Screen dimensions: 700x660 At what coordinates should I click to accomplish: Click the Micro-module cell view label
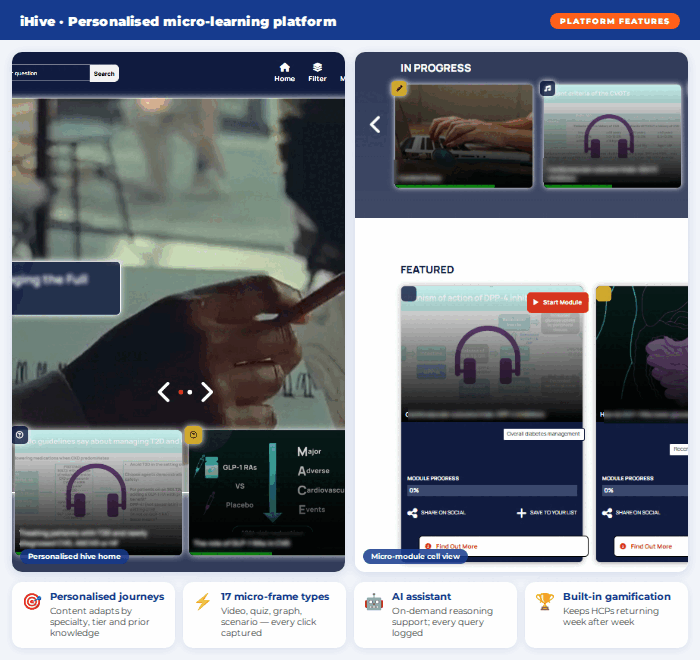pyautogui.click(x=415, y=556)
